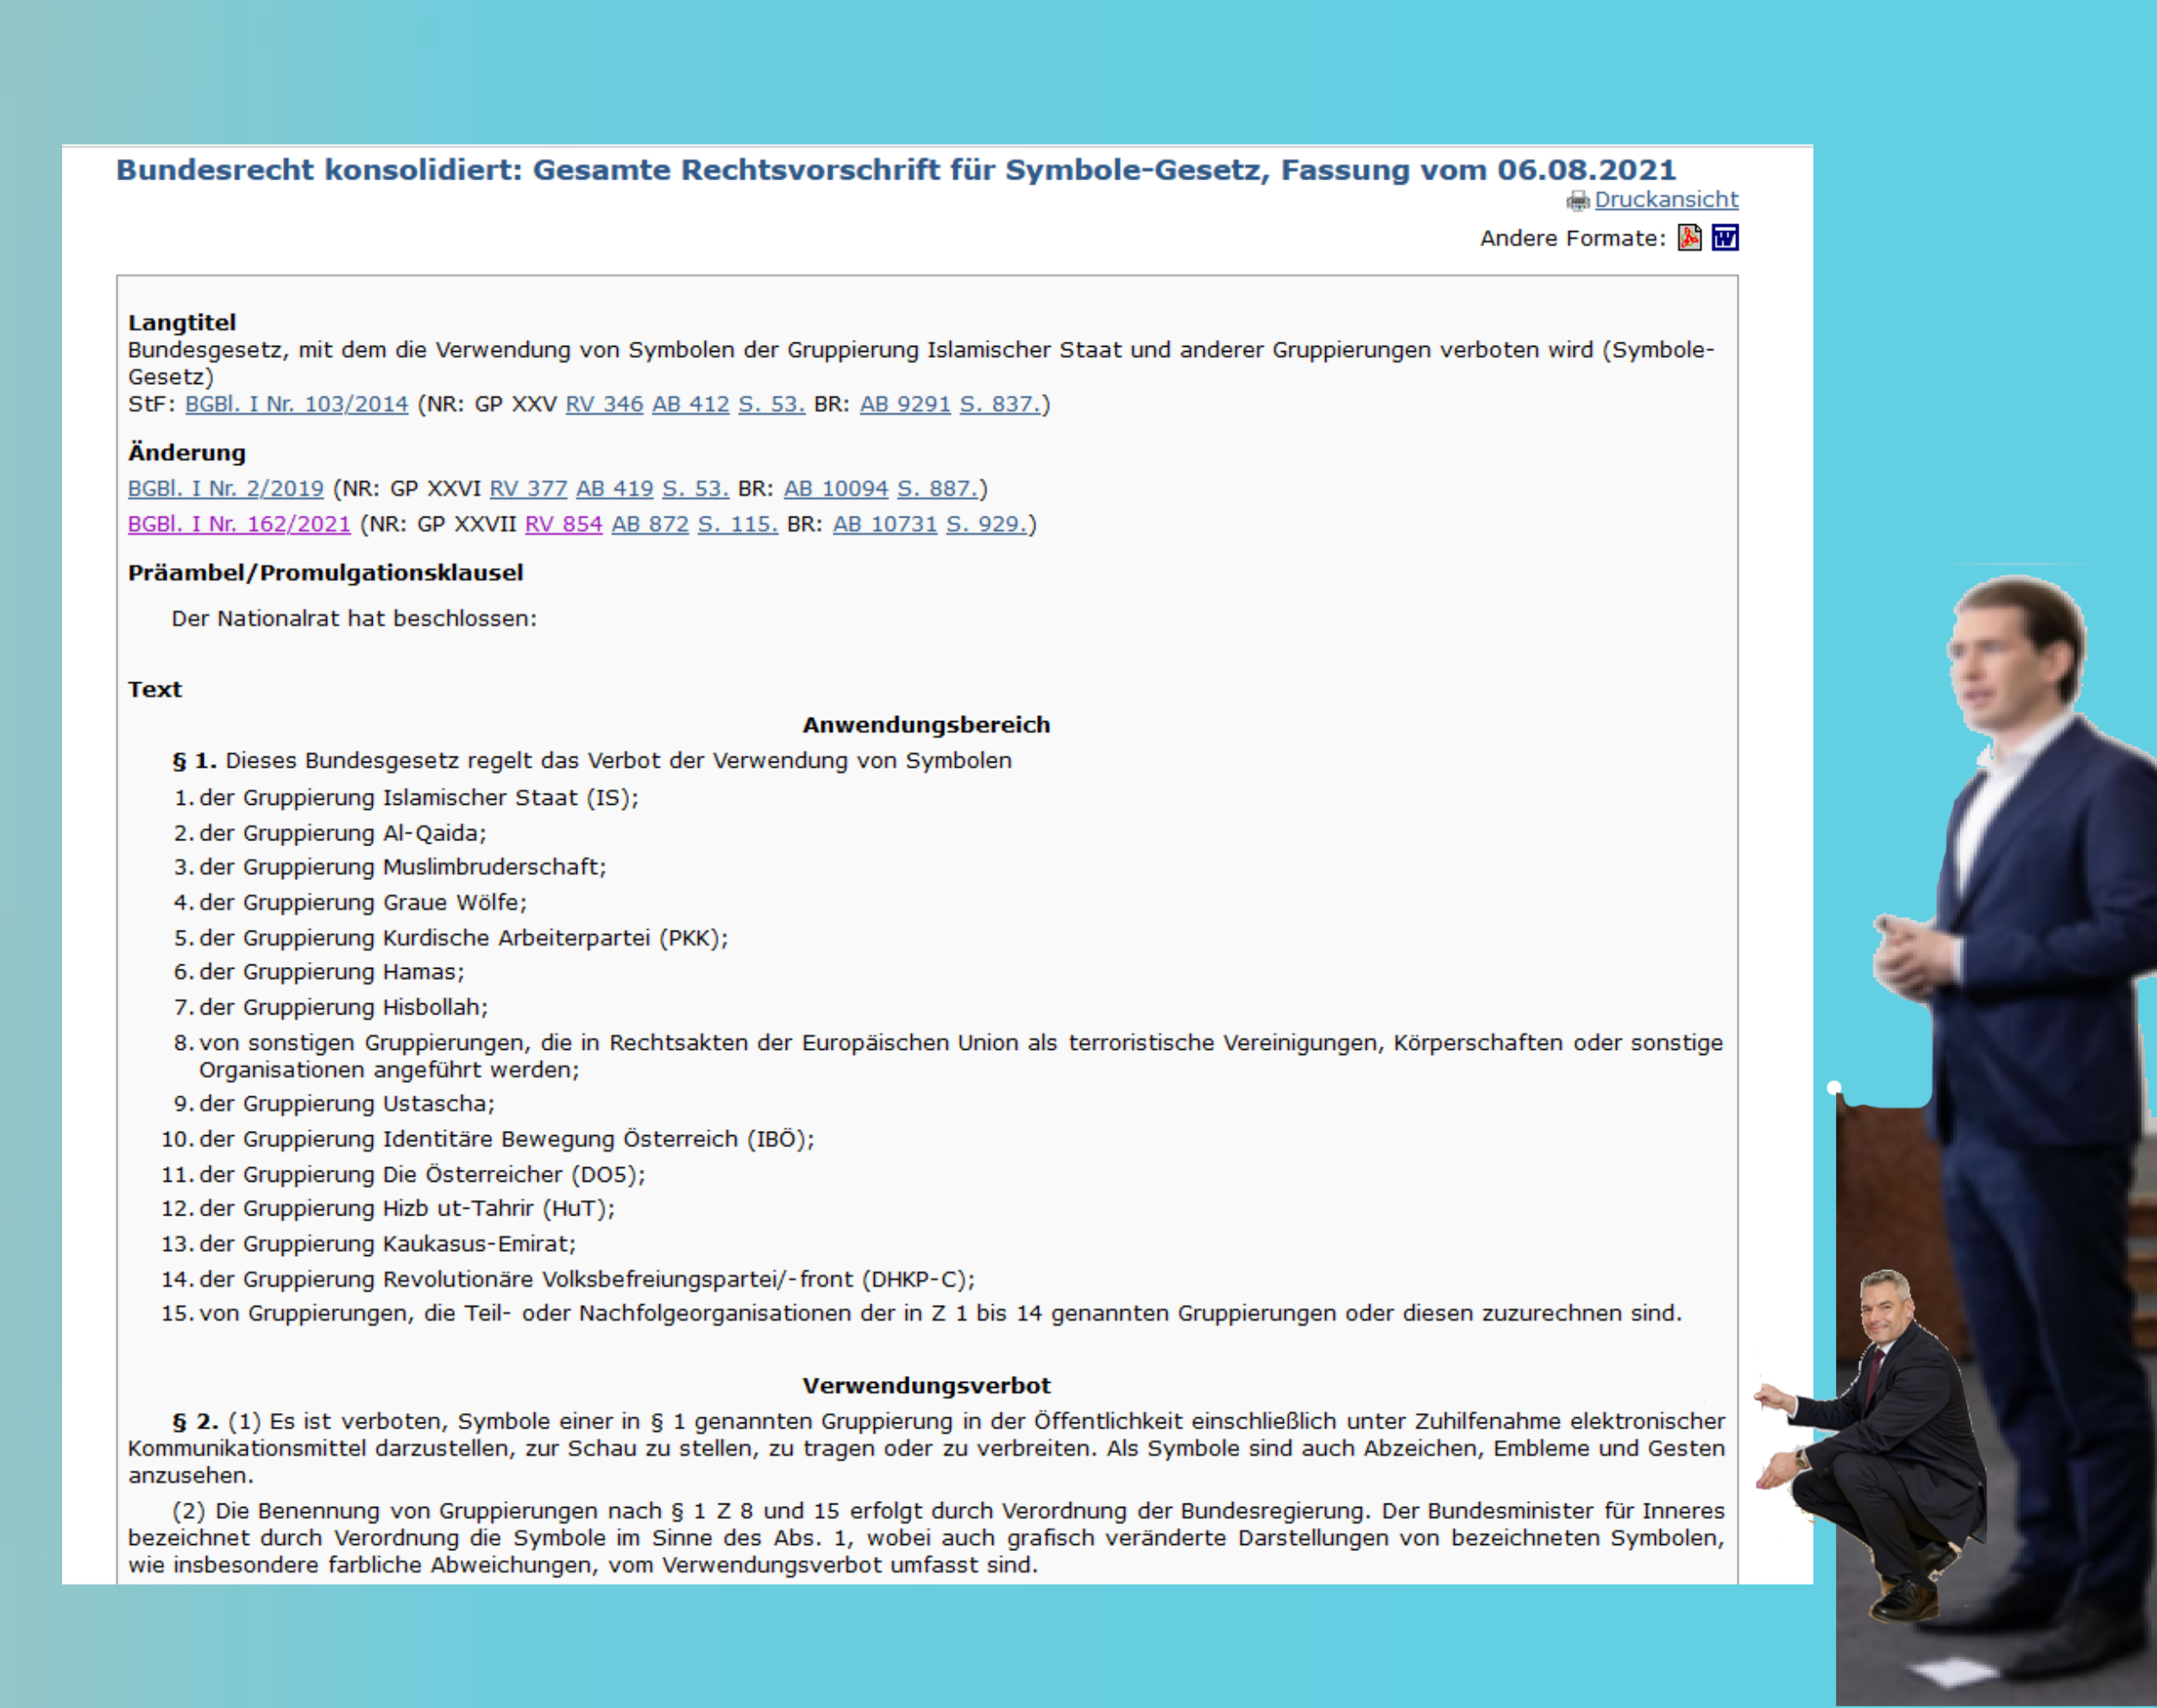Open the RV 346 link

604,404
